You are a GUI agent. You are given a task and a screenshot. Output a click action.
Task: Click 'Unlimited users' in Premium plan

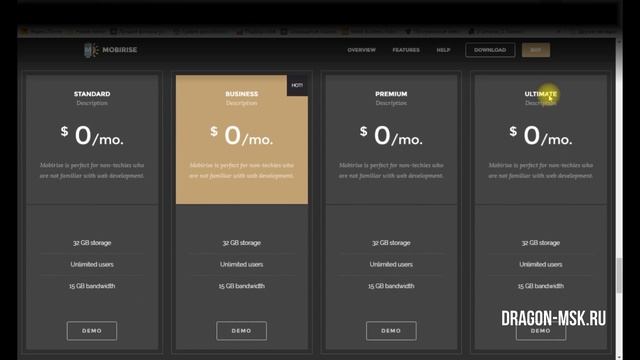click(x=391, y=264)
